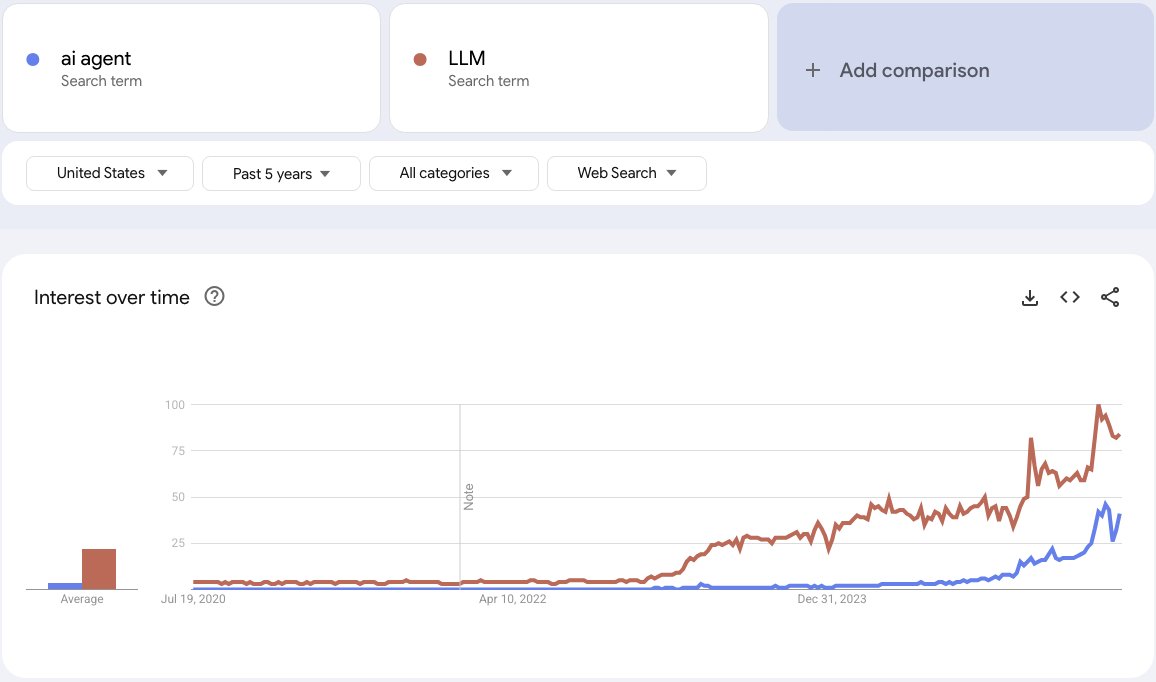Screen dimensions: 1156x682
Task: Click the blue ai agent average bar
Action: coord(65,586)
